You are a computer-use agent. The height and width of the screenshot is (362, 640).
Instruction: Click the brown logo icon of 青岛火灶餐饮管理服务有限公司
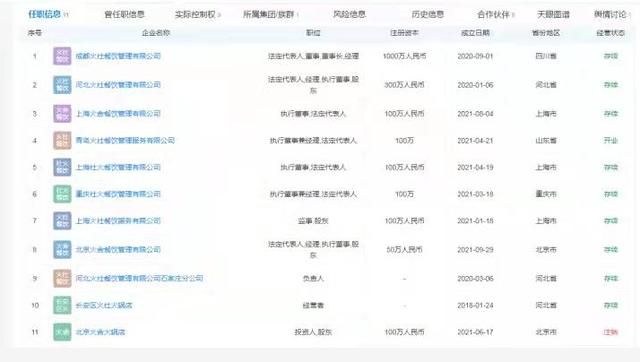tap(62, 140)
